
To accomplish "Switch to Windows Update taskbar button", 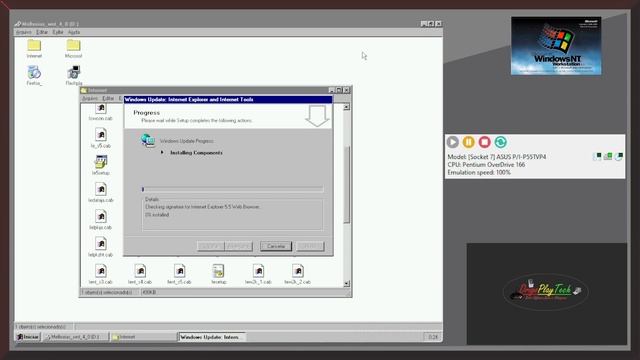I will (211, 337).
